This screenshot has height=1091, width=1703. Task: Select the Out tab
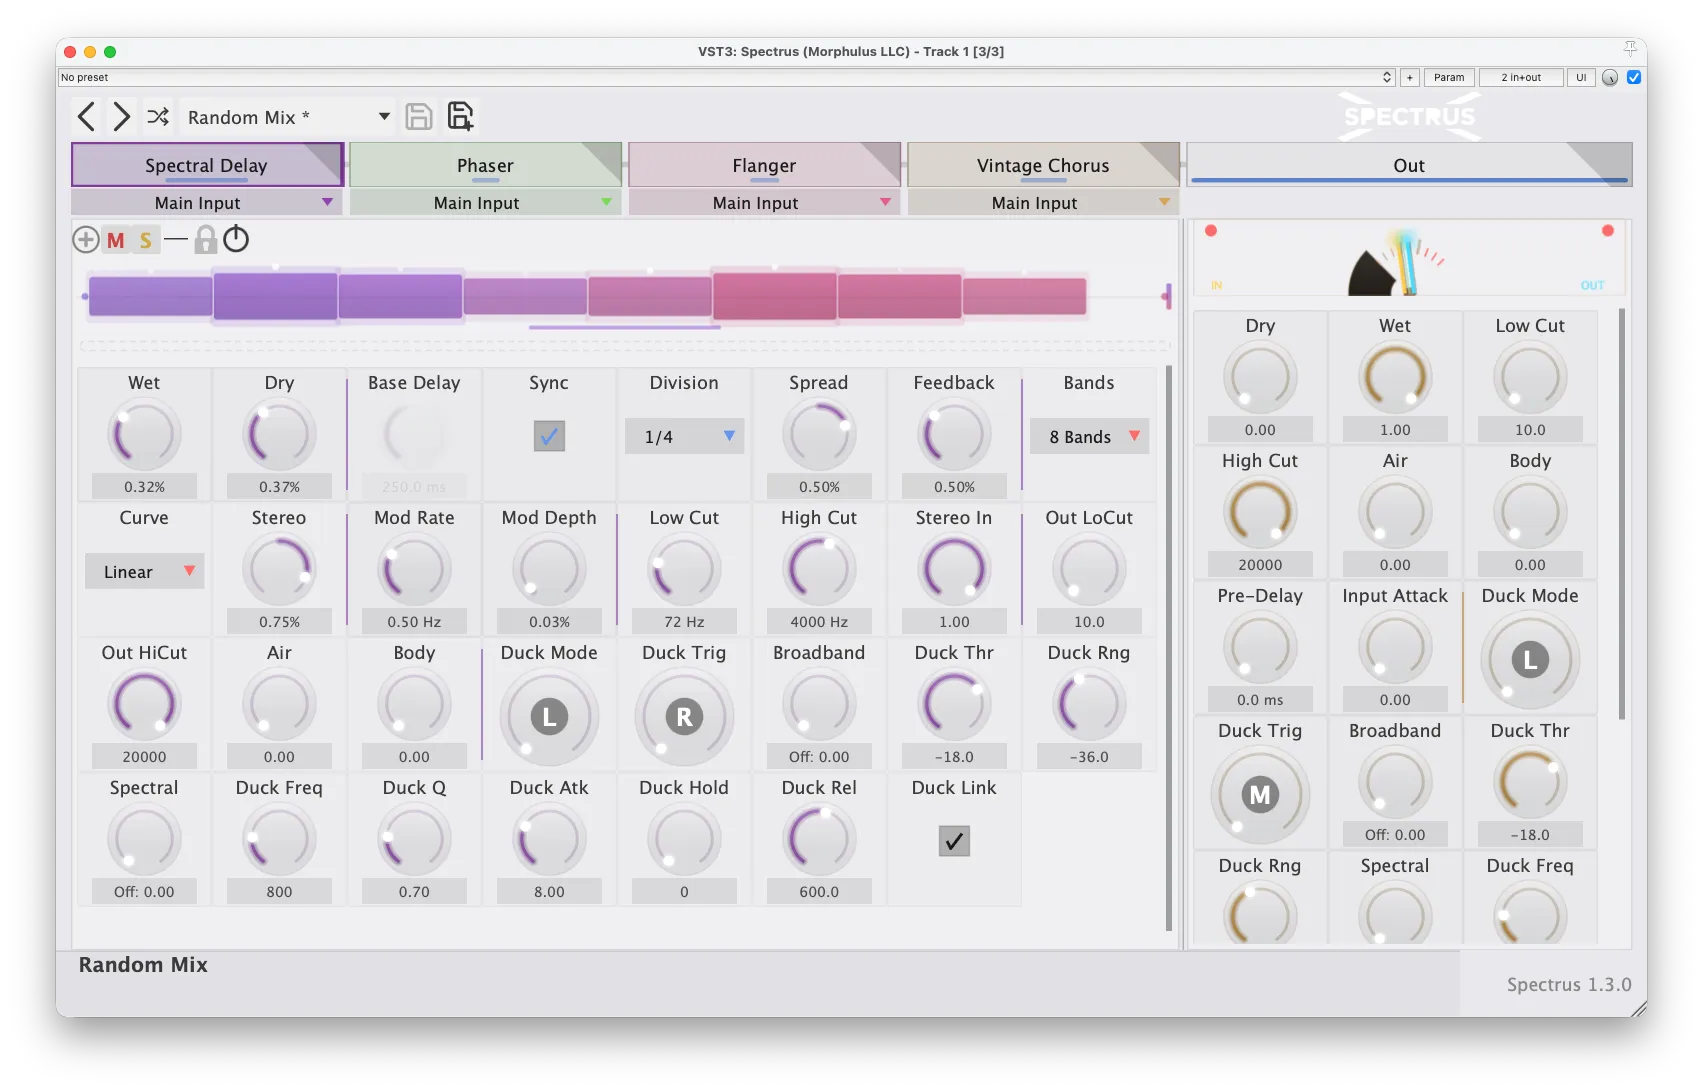pos(1410,165)
